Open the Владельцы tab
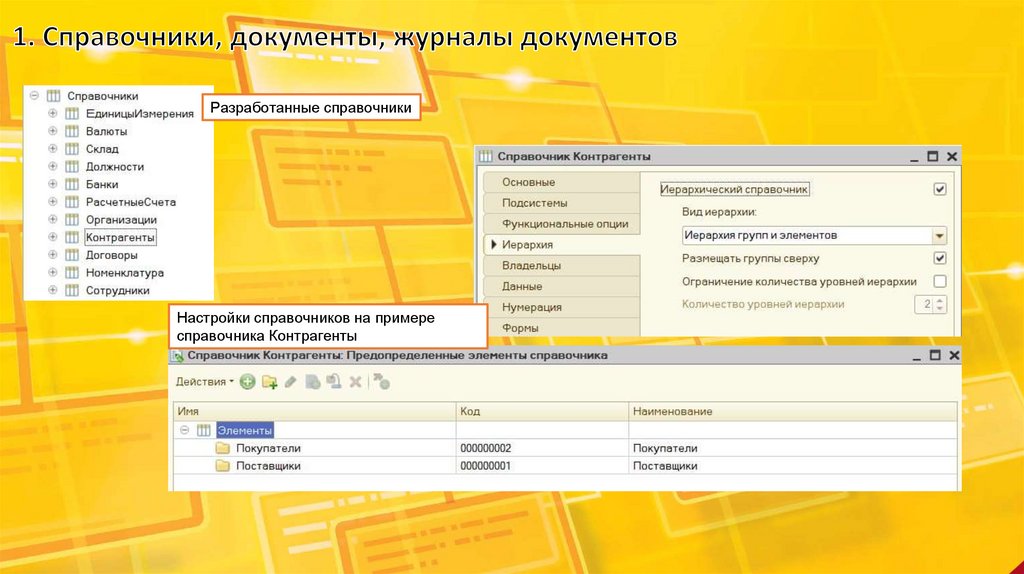The image size is (1024, 574). click(x=562, y=266)
